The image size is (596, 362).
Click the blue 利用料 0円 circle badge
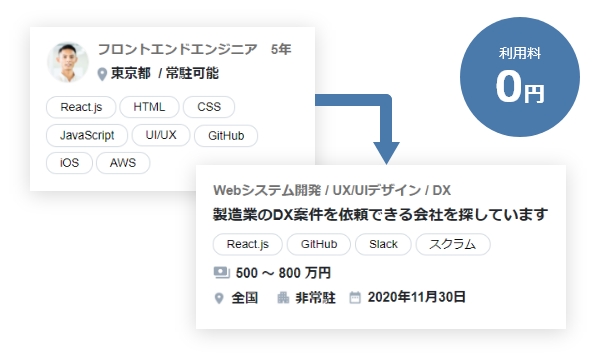coord(520,77)
